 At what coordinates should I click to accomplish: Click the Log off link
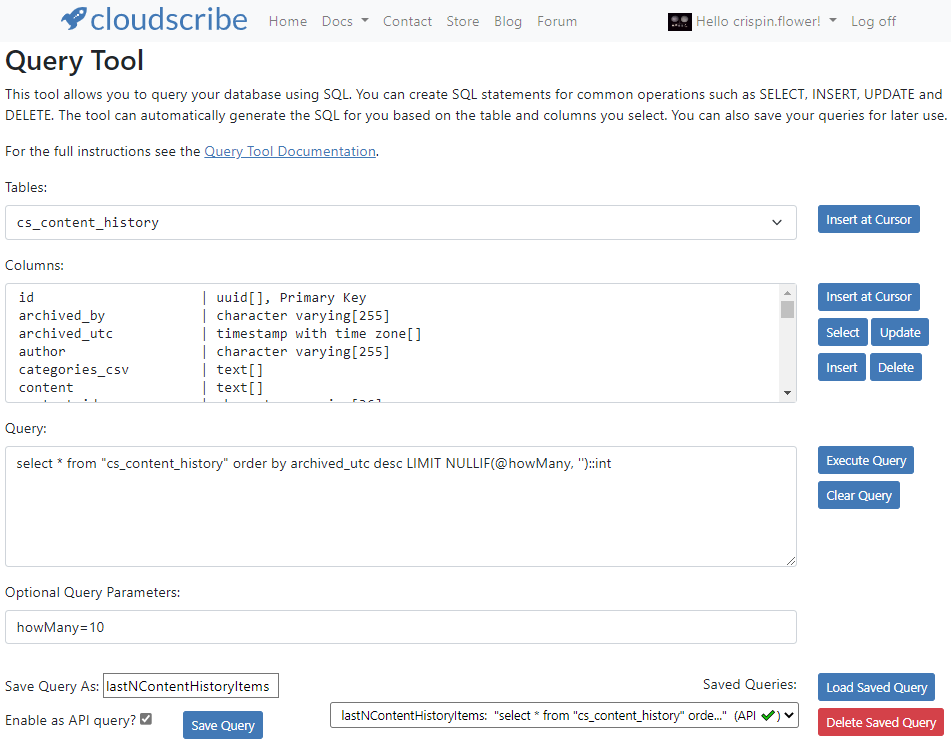tap(873, 21)
